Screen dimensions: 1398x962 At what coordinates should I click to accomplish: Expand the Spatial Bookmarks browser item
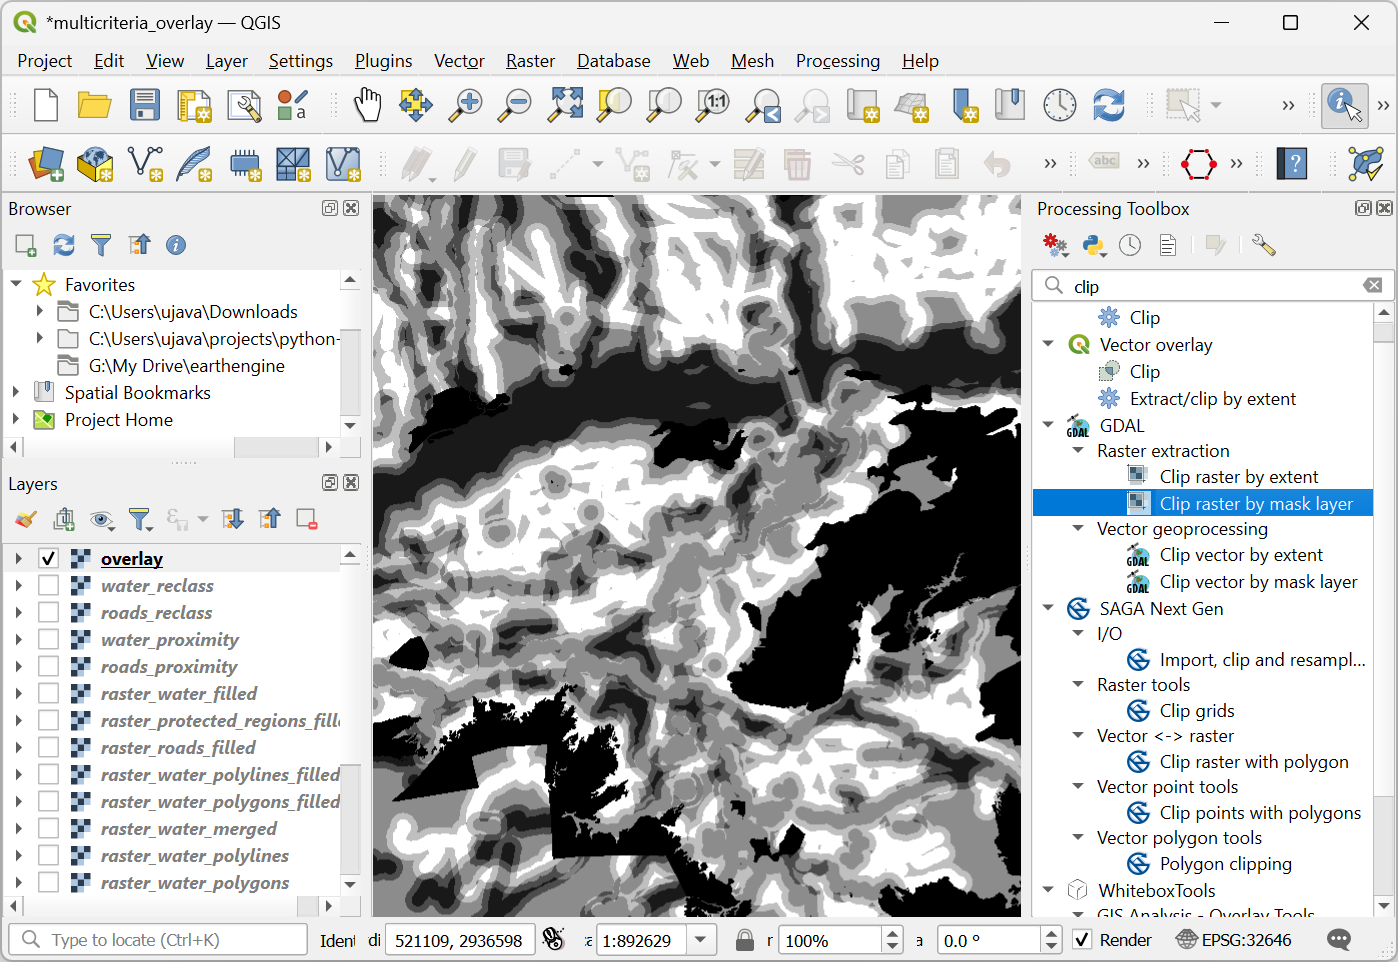click(x=16, y=393)
